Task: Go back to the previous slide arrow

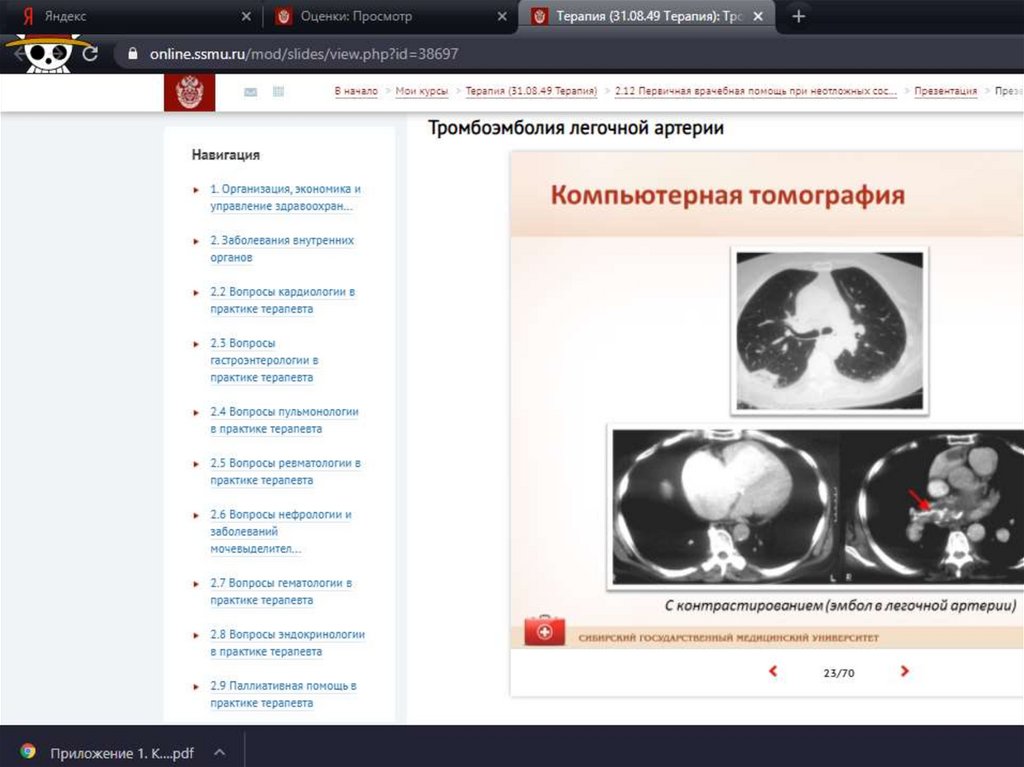Action: pos(772,672)
